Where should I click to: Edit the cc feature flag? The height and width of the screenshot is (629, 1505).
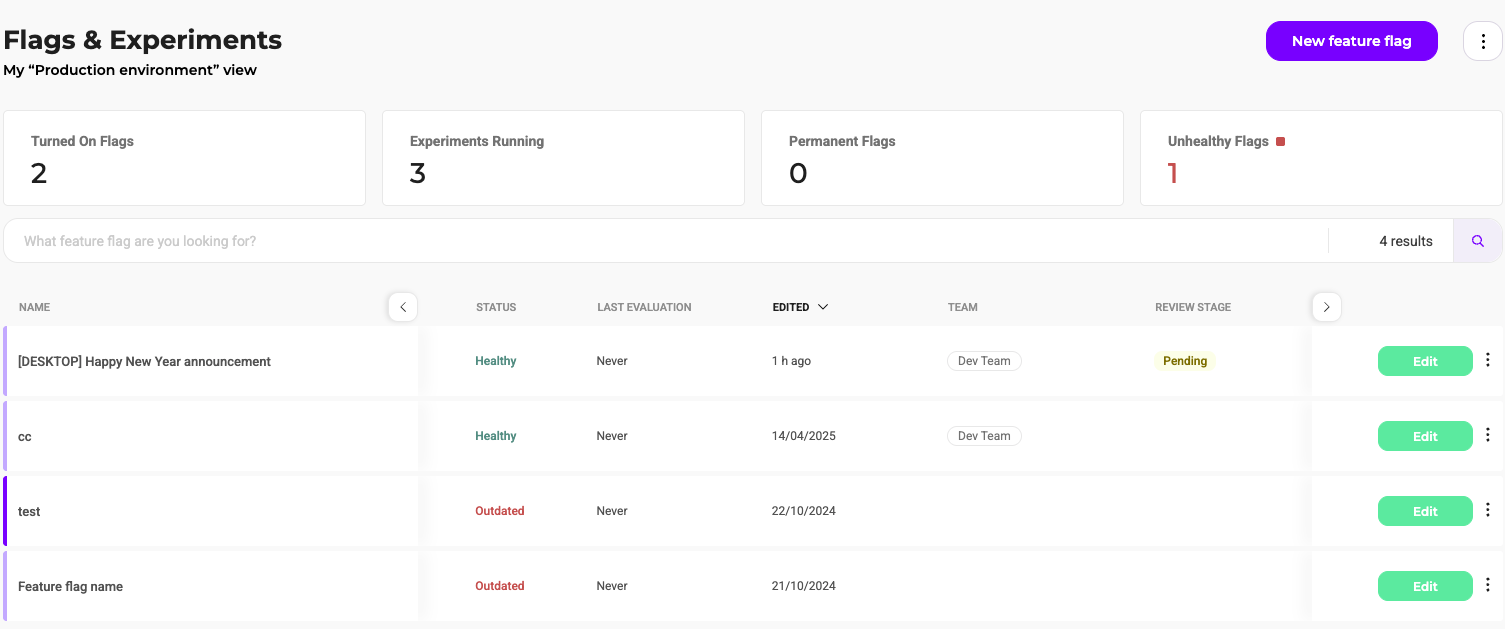[1424, 436]
